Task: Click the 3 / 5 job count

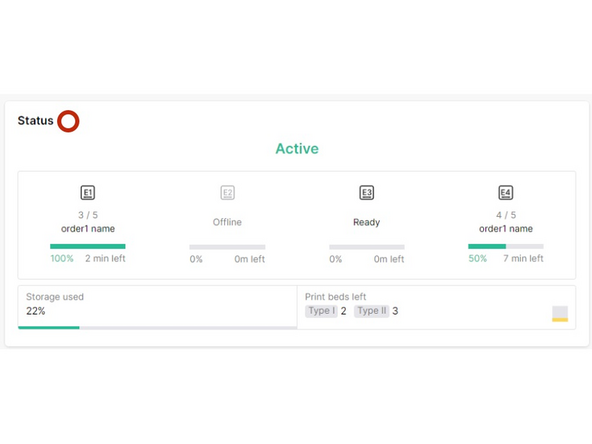Action: tap(88, 215)
